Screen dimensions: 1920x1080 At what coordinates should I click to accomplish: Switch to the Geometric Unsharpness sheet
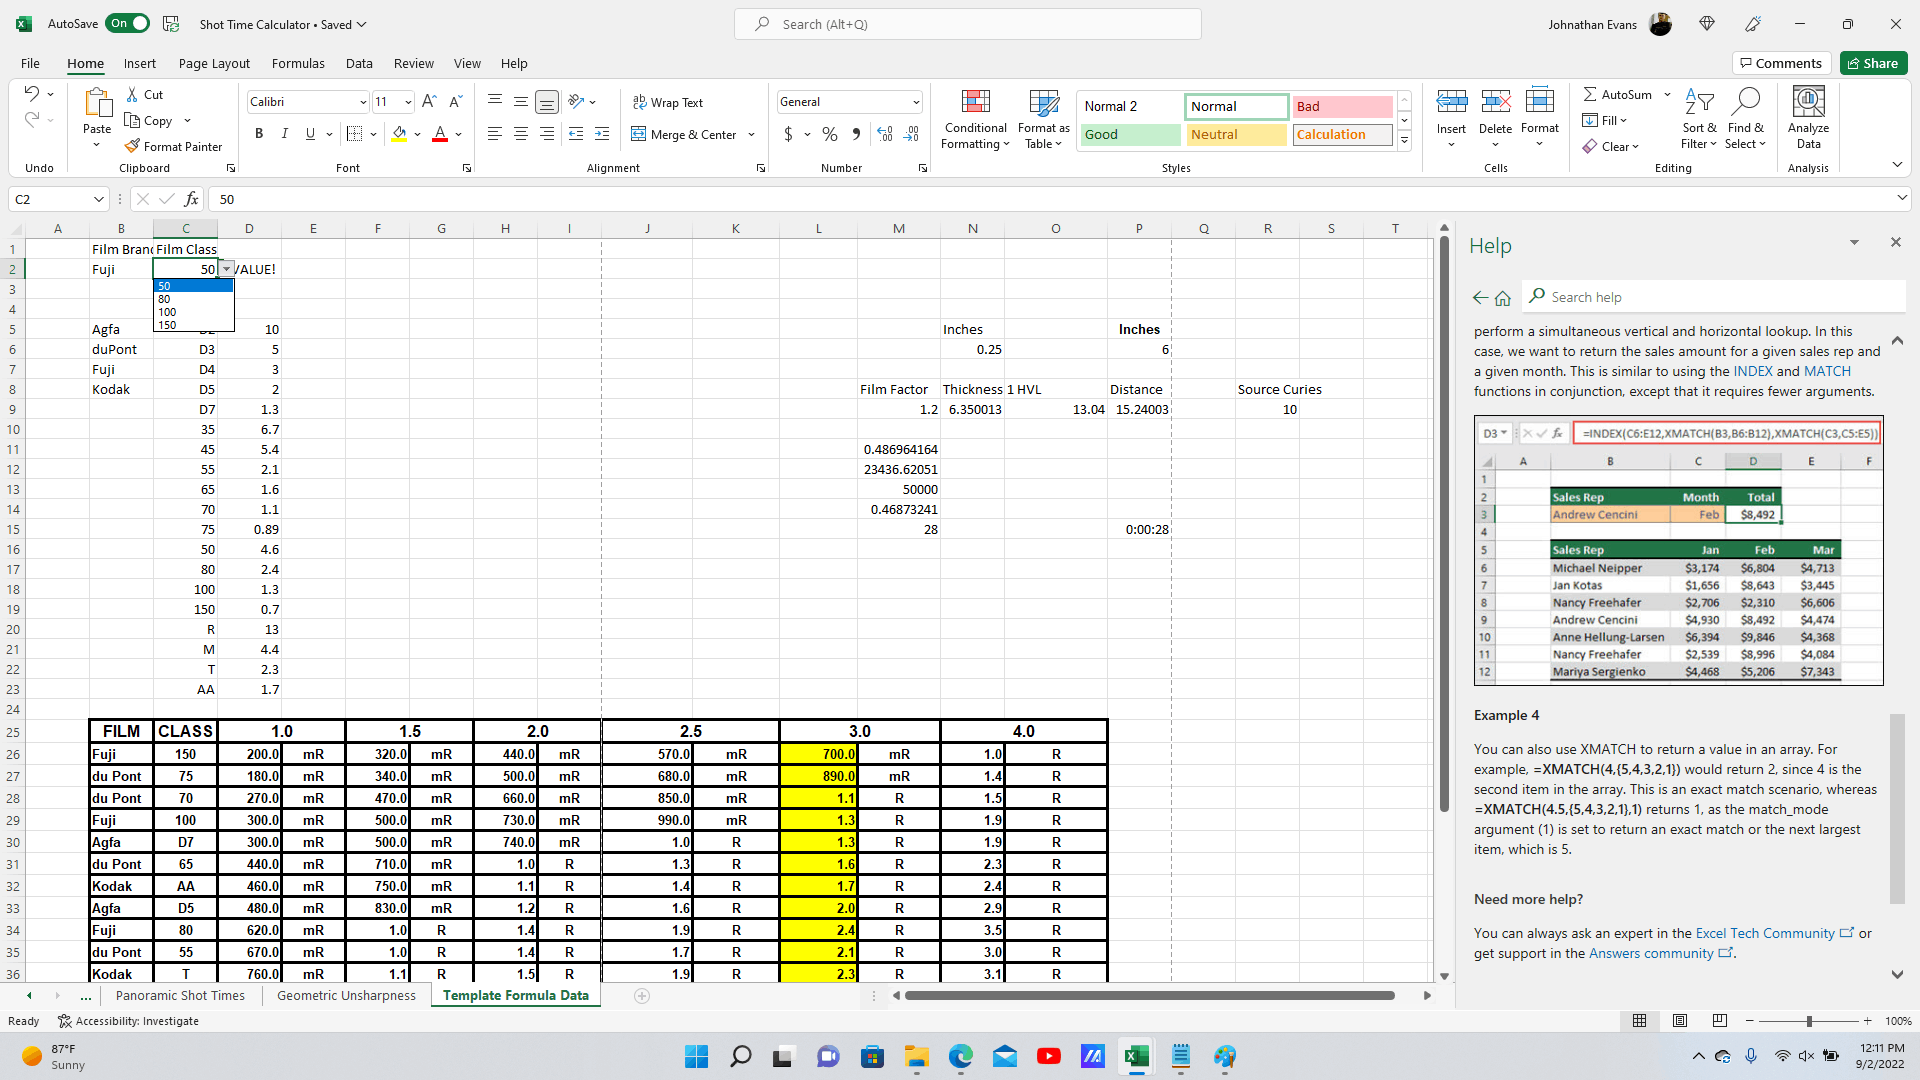346,995
